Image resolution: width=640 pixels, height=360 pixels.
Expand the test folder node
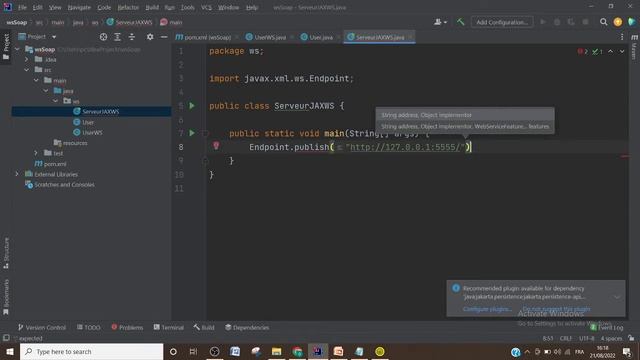coord(36,153)
